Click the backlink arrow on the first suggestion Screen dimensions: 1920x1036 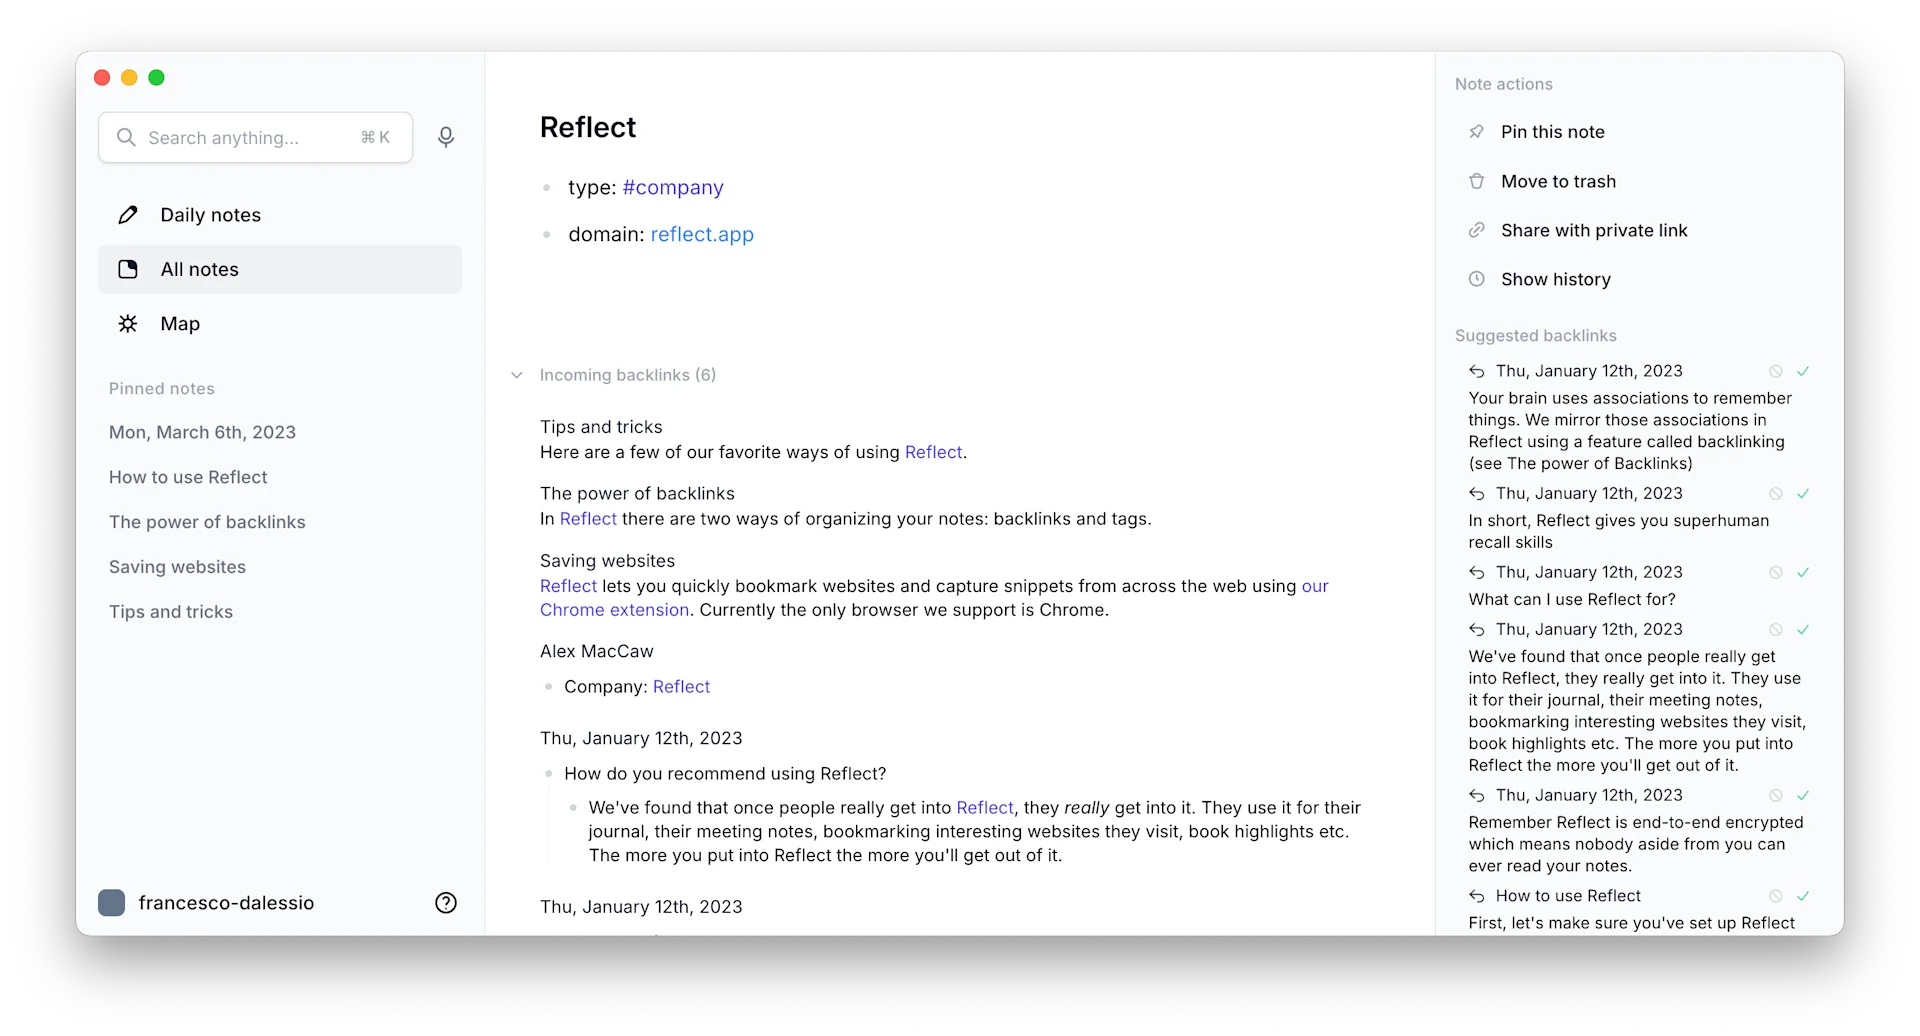click(x=1477, y=371)
